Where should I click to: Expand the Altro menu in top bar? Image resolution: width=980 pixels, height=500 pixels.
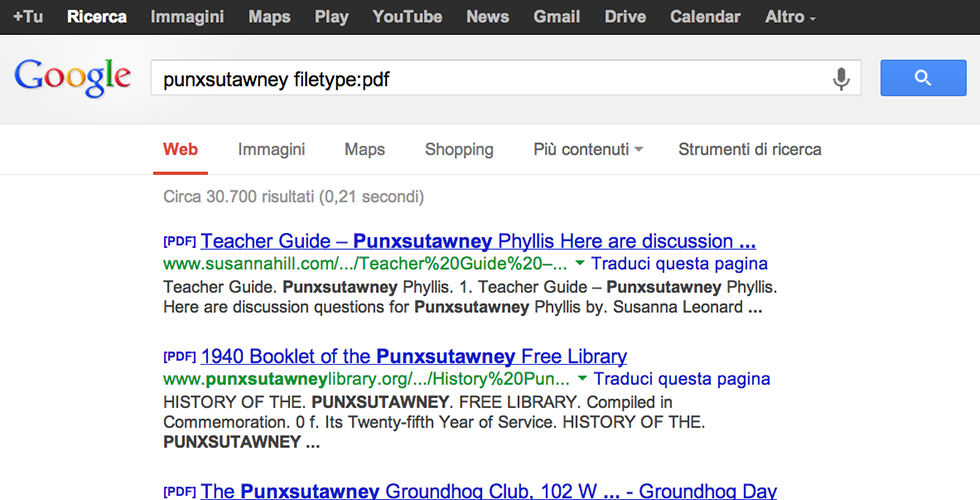790,17
